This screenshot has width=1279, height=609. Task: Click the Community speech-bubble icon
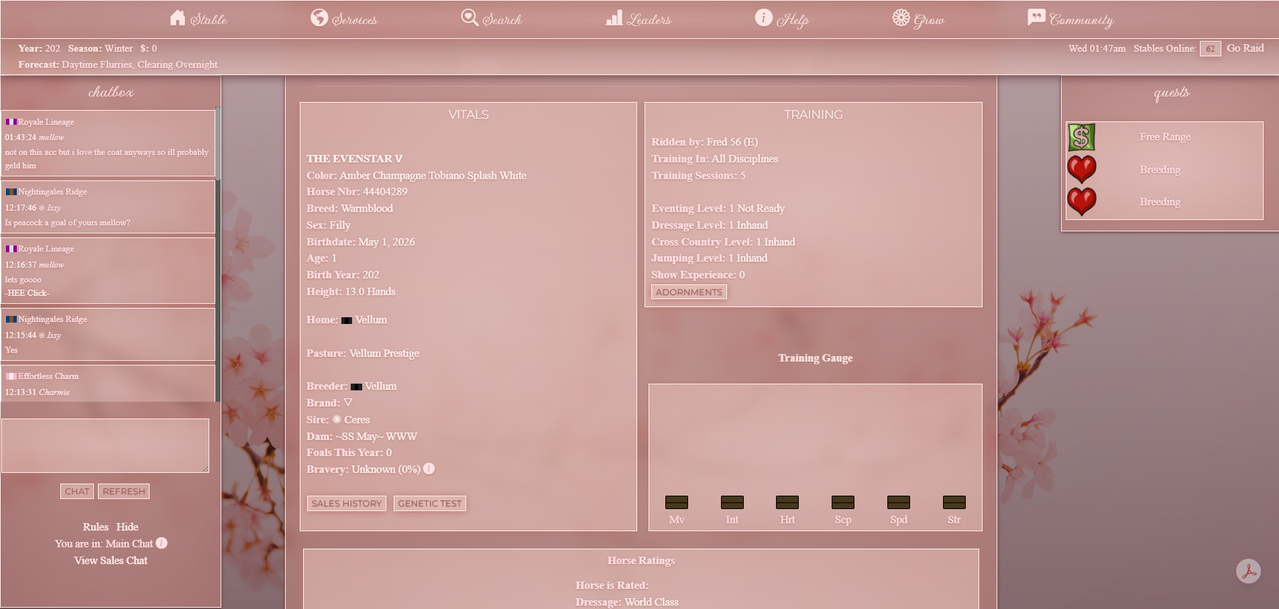1036,18
